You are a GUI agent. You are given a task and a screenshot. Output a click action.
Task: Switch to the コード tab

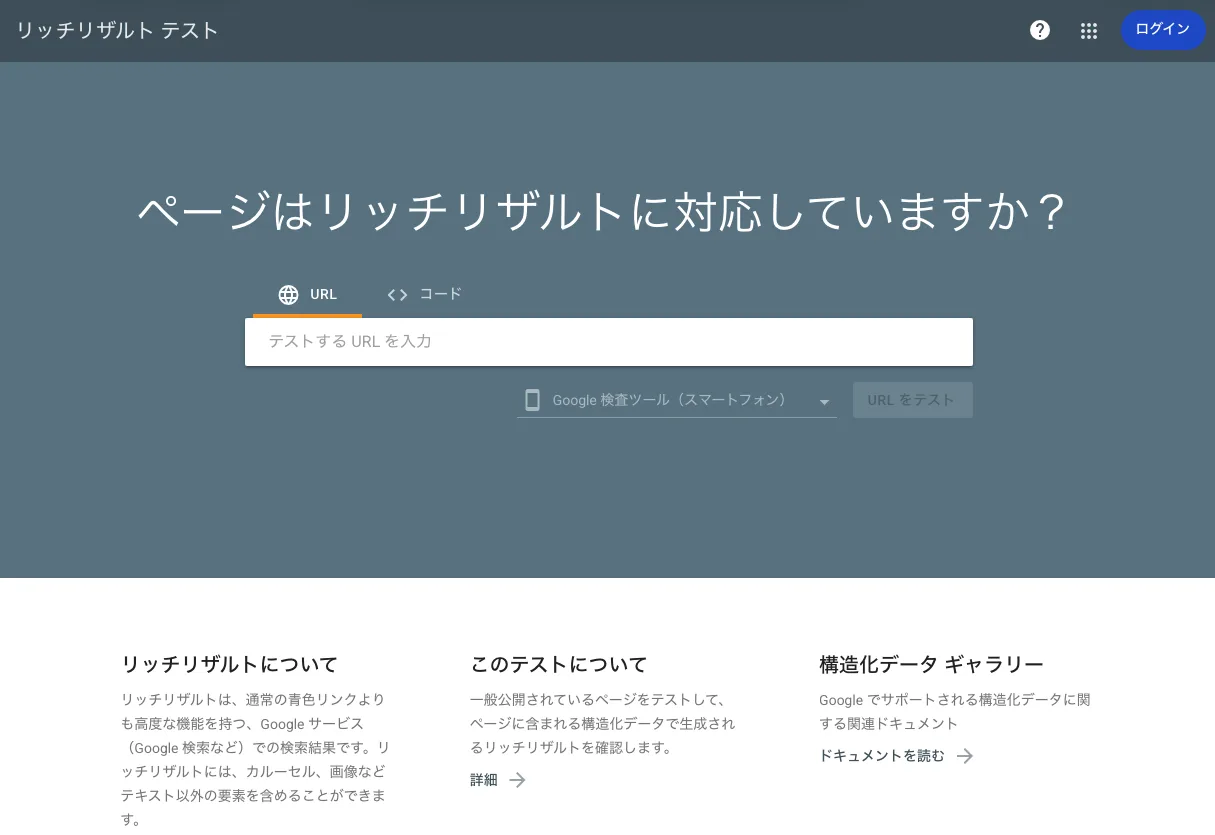(424, 295)
